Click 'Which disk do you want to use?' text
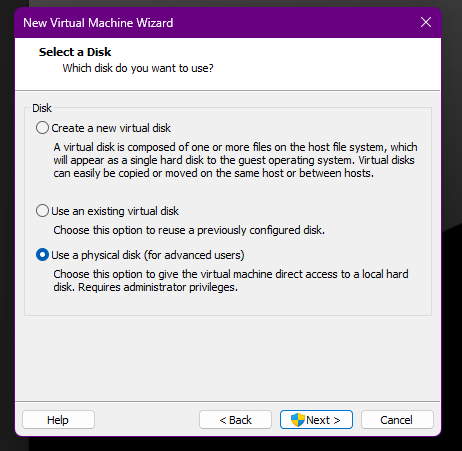The image size is (462, 451). [x=138, y=68]
